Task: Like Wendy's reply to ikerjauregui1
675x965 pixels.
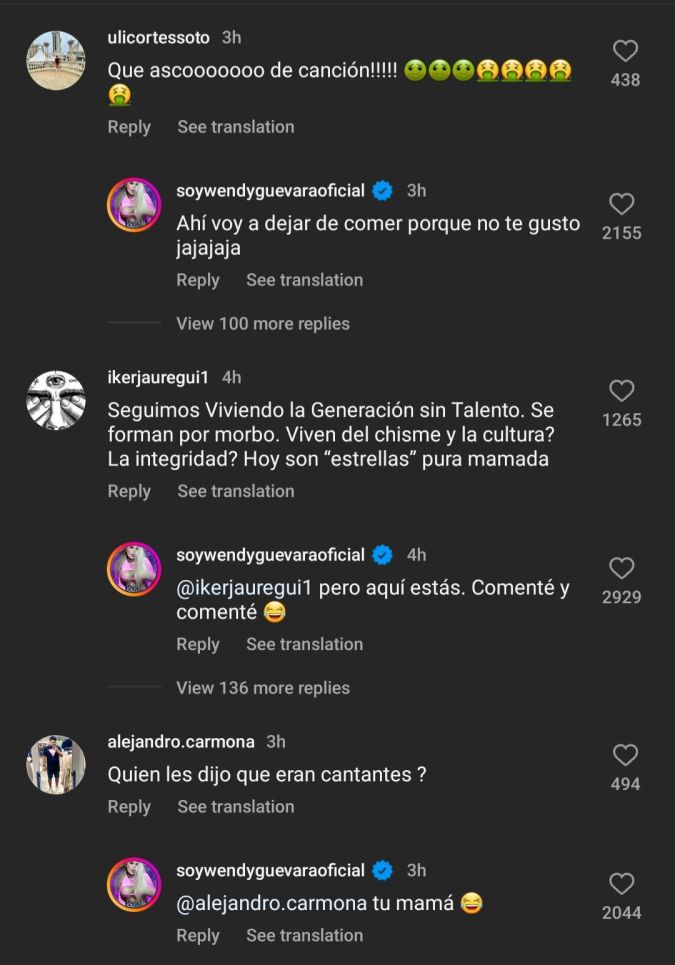Action: pos(621,569)
